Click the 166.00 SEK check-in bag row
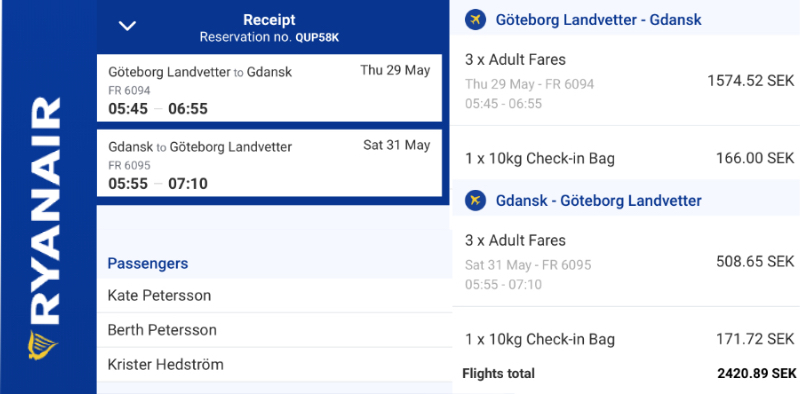Viewport: 800px width, 394px height. pos(626,158)
